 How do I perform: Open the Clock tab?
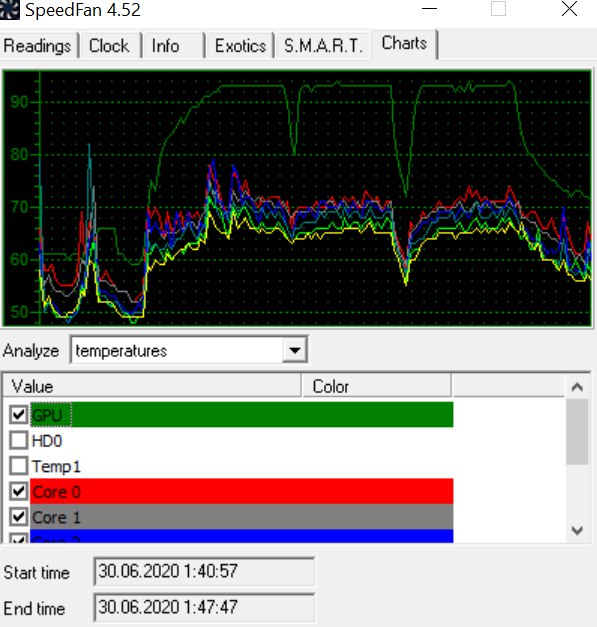pyautogui.click(x=109, y=46)
